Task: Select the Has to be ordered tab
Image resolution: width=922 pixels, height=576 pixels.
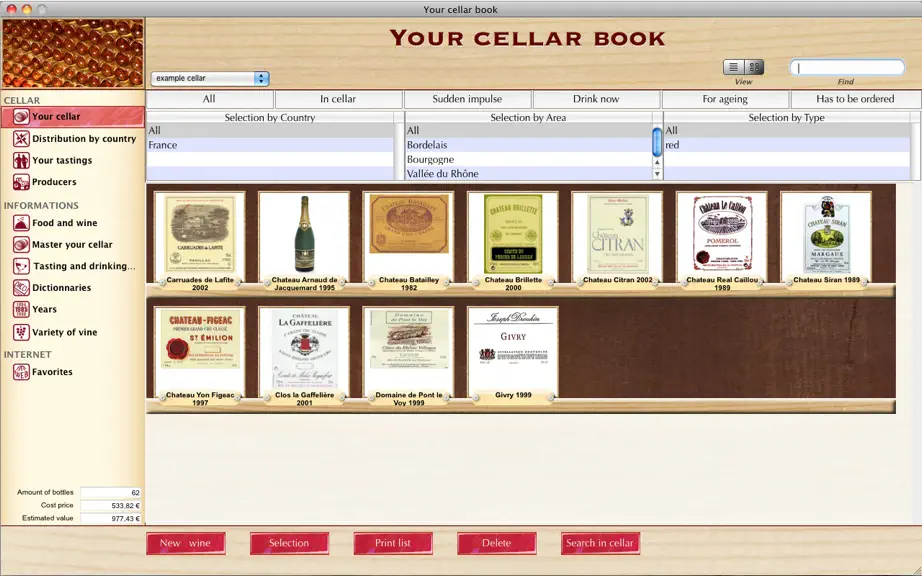Action: tap(855, 99)
